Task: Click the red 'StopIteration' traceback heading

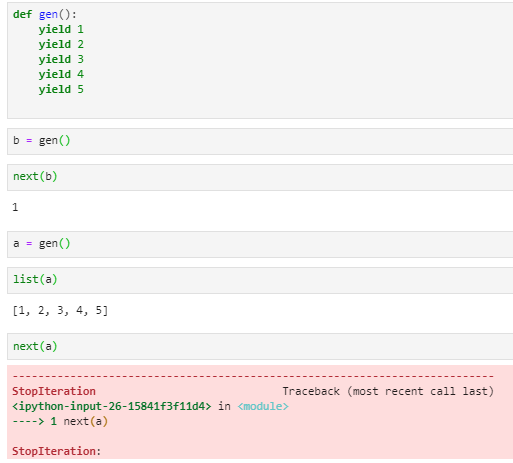Action: (x=54, y=391)
